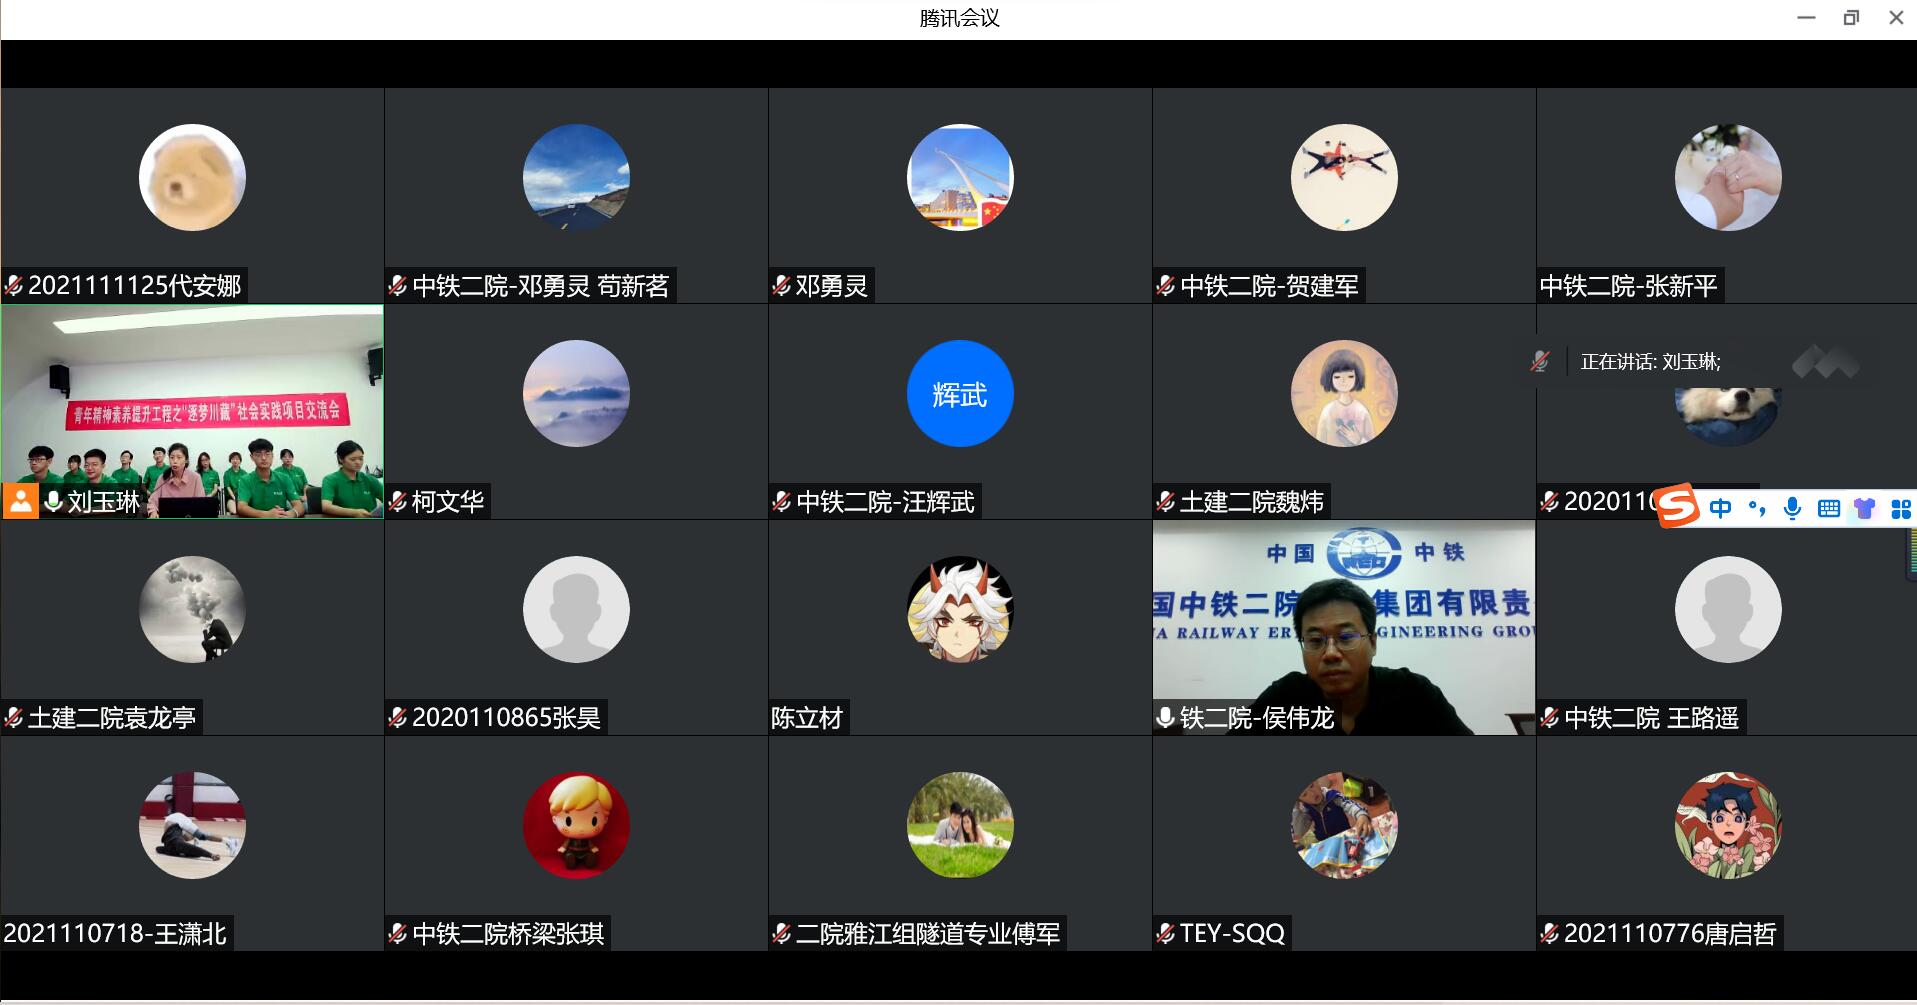Click the 陈立材 name label
1917x1005 pixels.
click(x=807, y=718)
